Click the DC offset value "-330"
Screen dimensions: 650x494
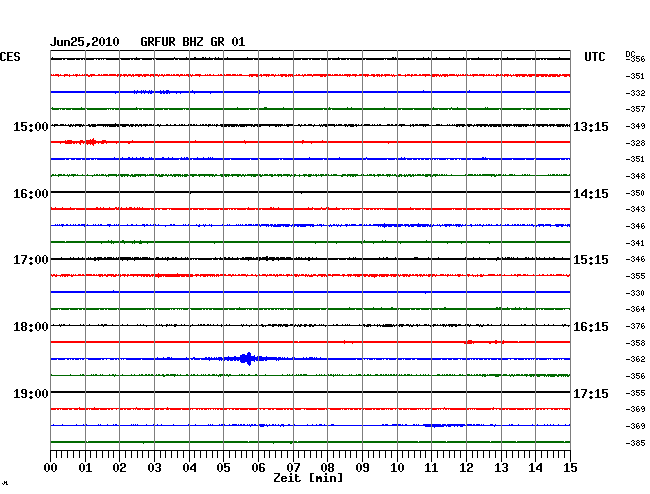pyautogui.click(x=635, y=293)
